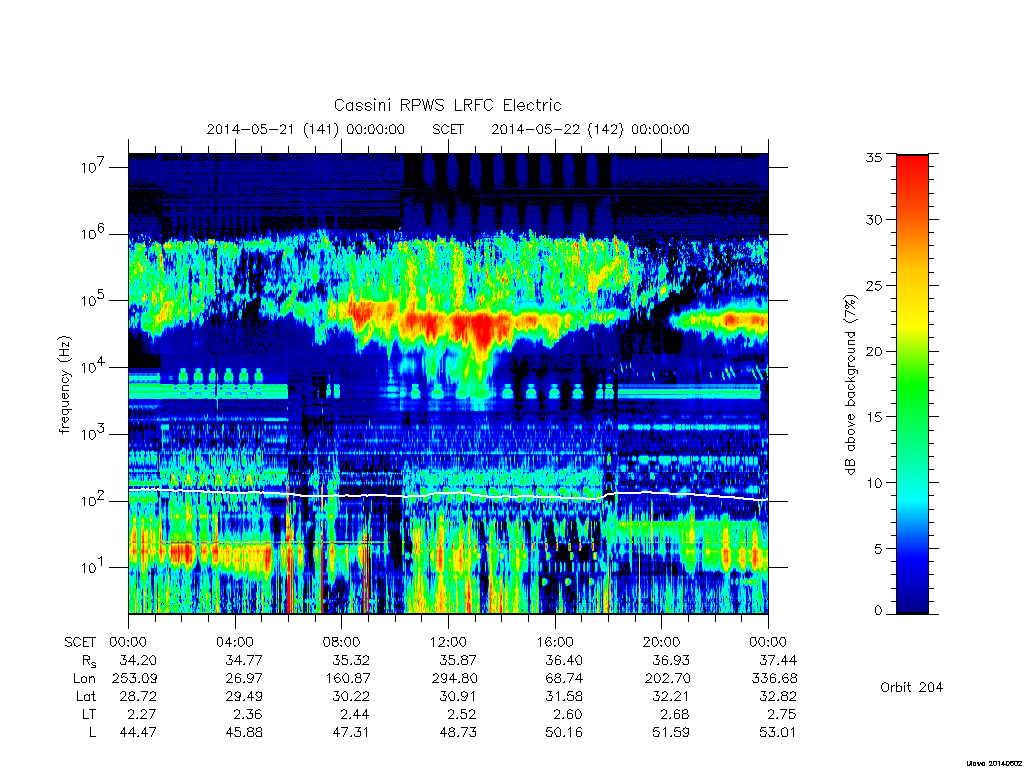Viewport: 1024px width, 768px height.
Task: Click the 10^6 frequency tick label
Action: click(x=93, y=233)
